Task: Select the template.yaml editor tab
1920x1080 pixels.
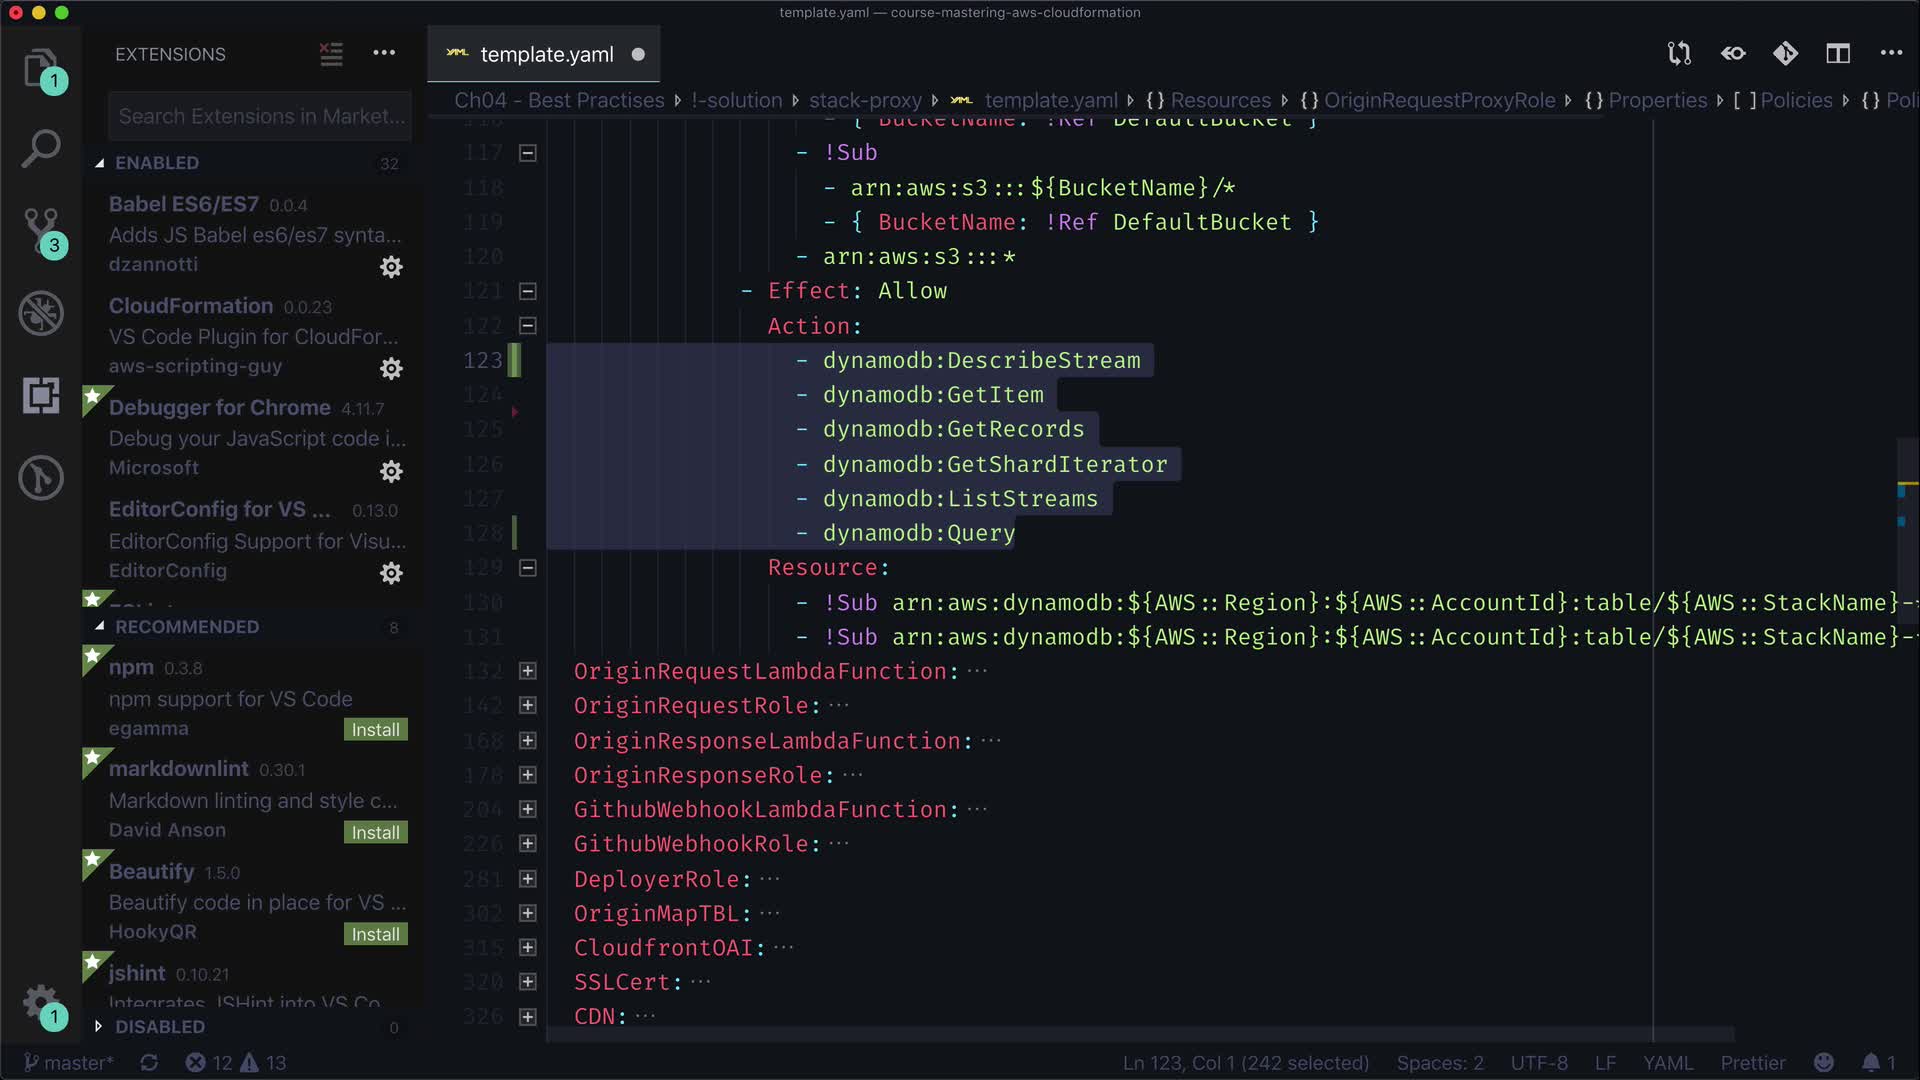Action: 546,54
